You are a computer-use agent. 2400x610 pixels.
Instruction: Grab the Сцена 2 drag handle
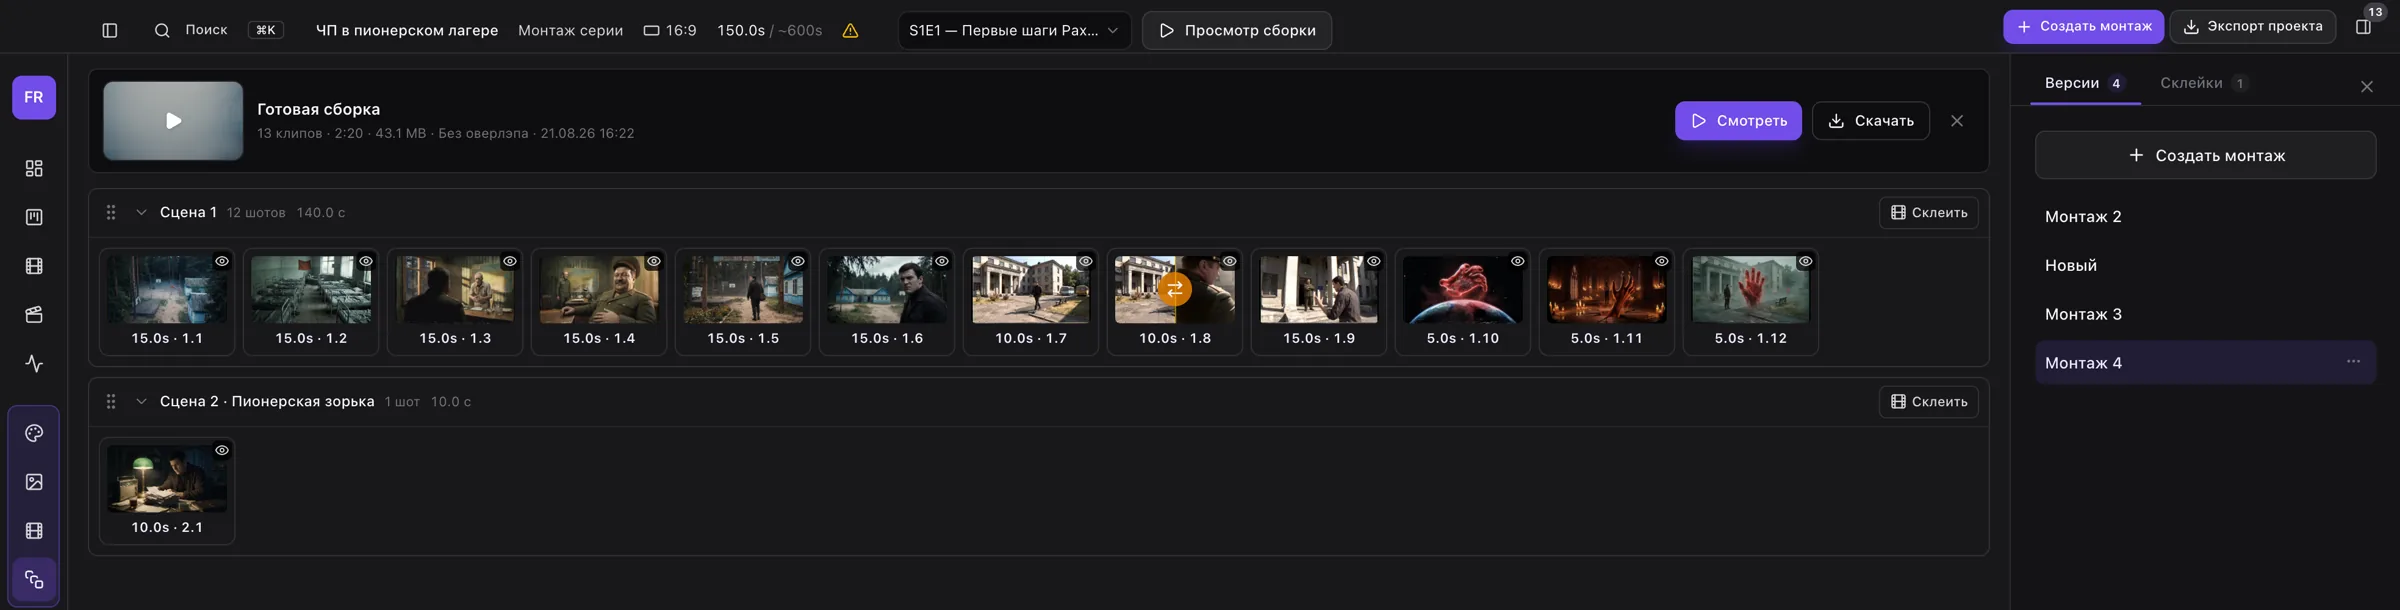111,401
